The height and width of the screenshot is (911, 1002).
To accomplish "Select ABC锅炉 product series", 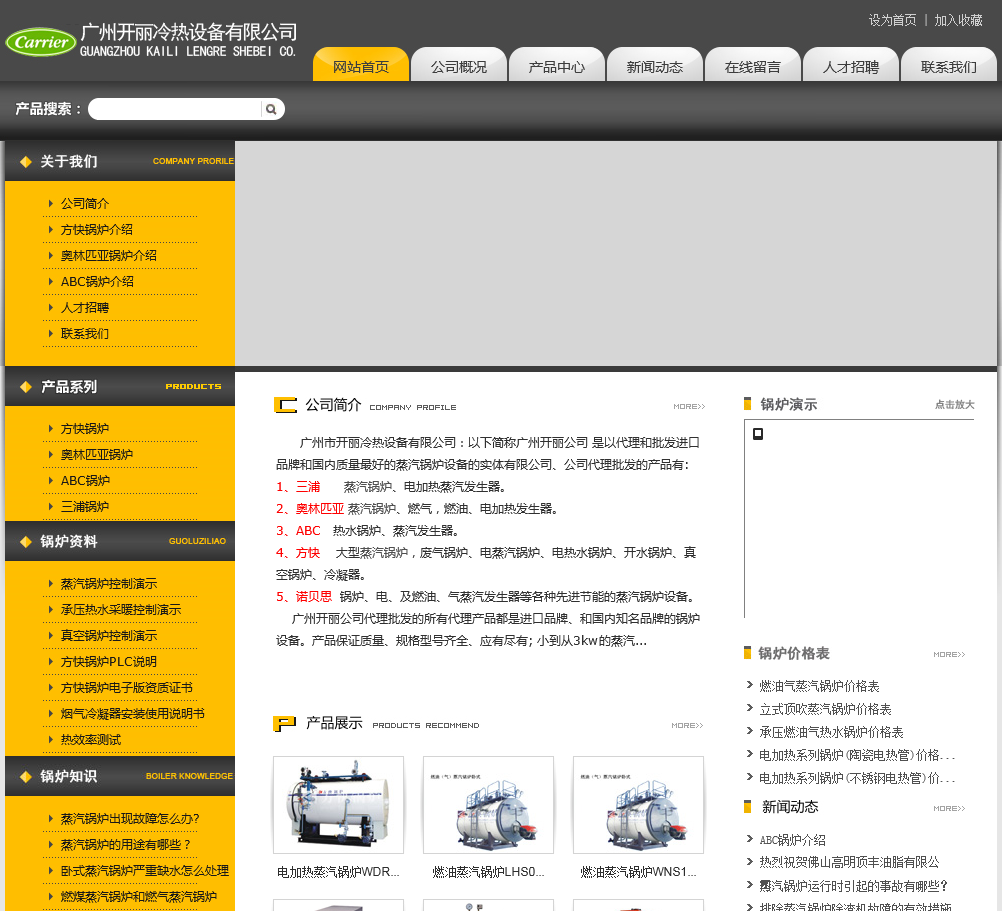I will tap(85, 480).
